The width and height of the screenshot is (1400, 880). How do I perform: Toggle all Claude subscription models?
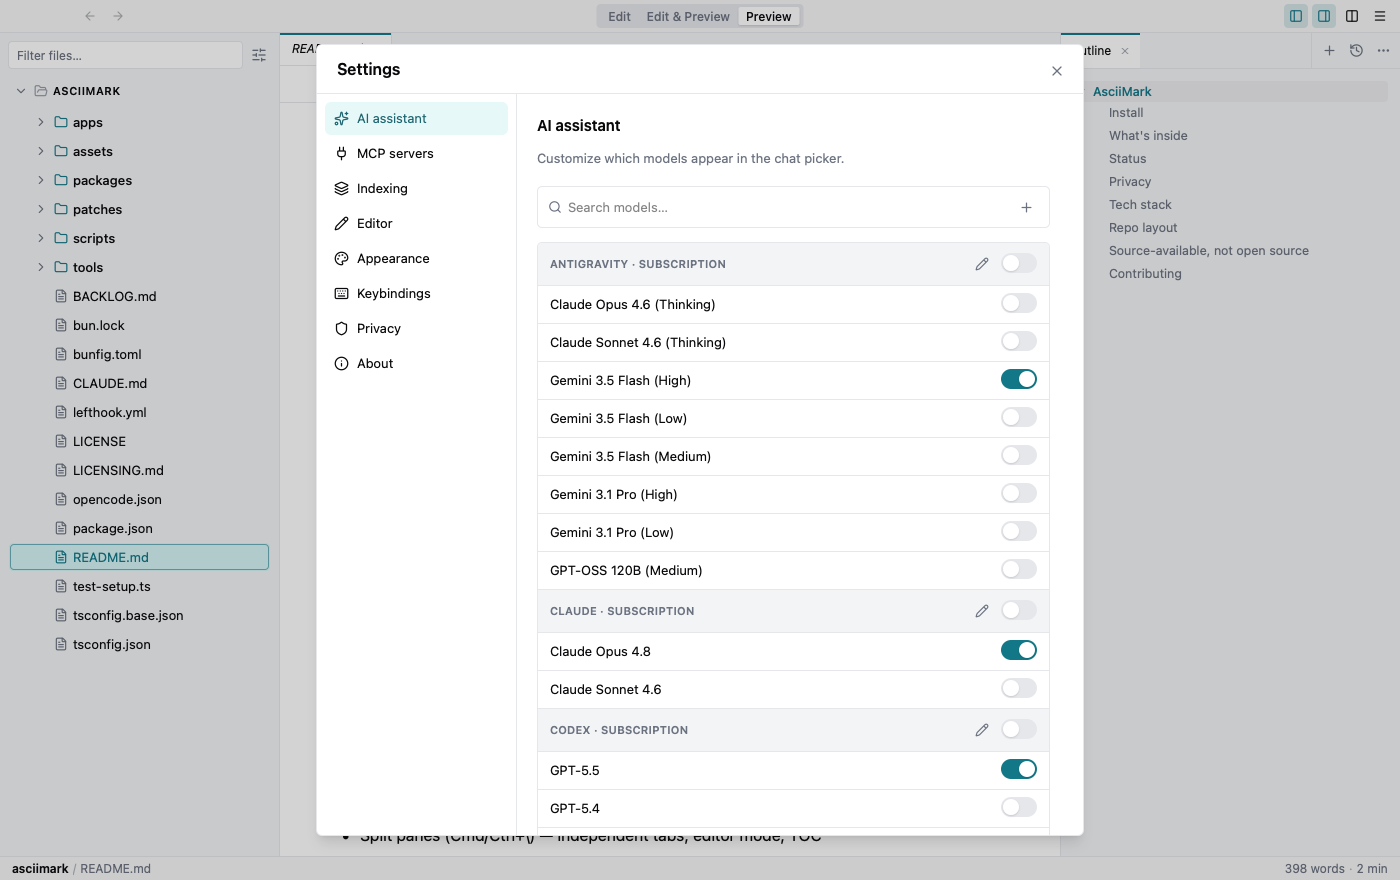coord(1019,610)
